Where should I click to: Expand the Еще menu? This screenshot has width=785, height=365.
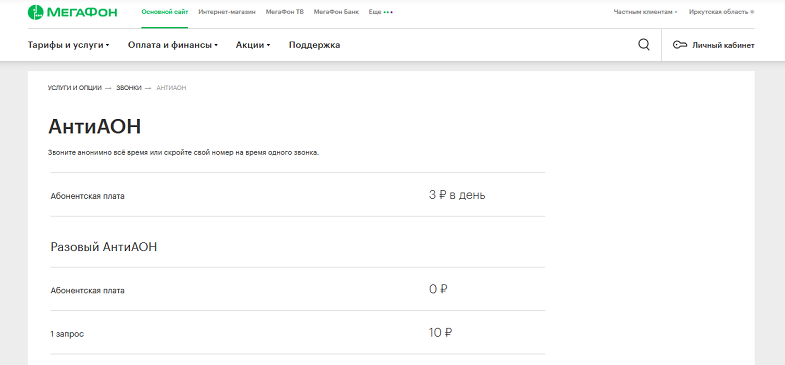point(380,12)
